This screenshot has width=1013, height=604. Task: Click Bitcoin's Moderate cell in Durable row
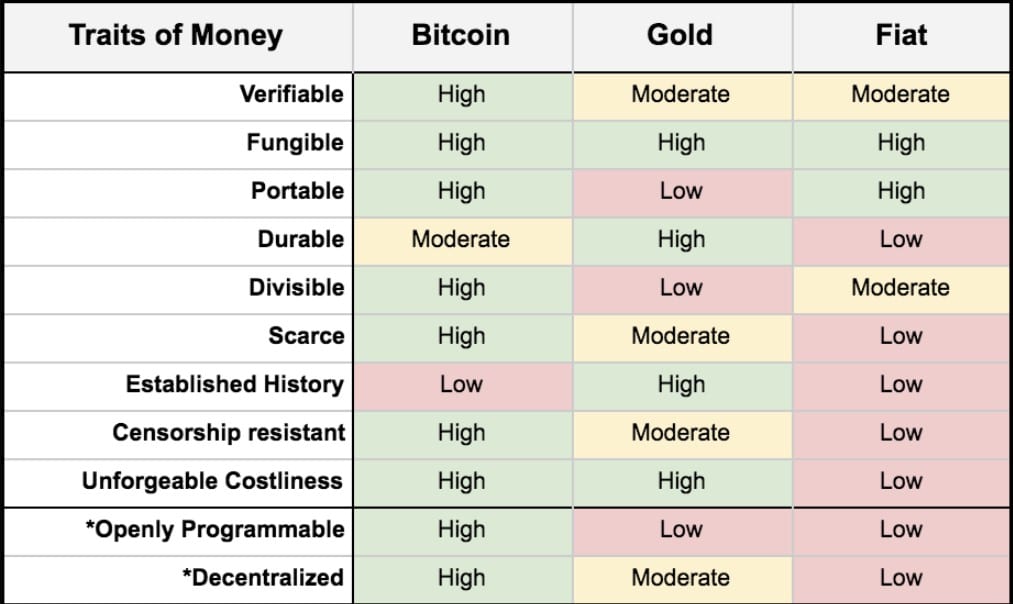pyautogui.click(x=461, y=240)
